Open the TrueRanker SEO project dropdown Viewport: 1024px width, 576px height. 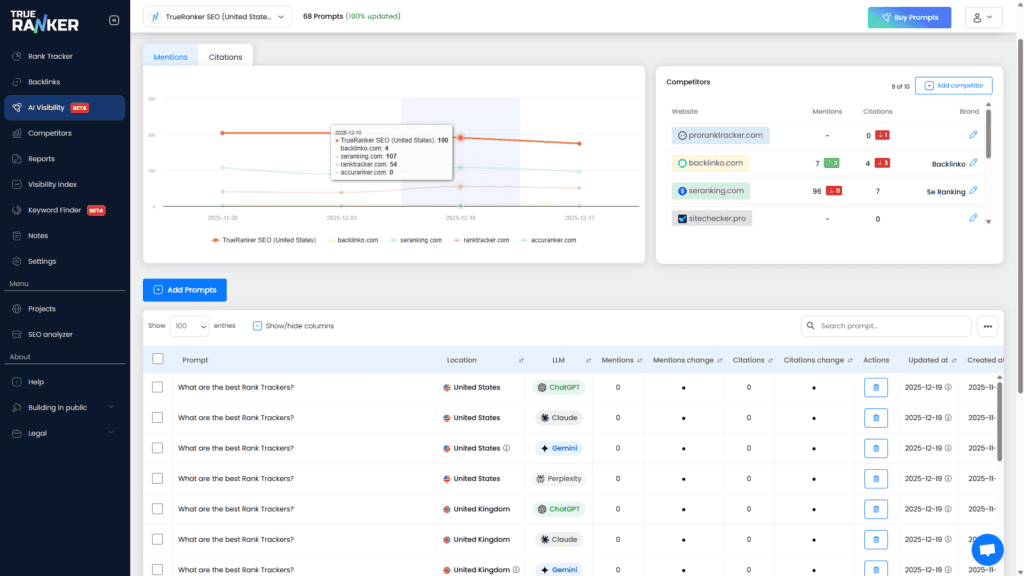coord(218,17)
